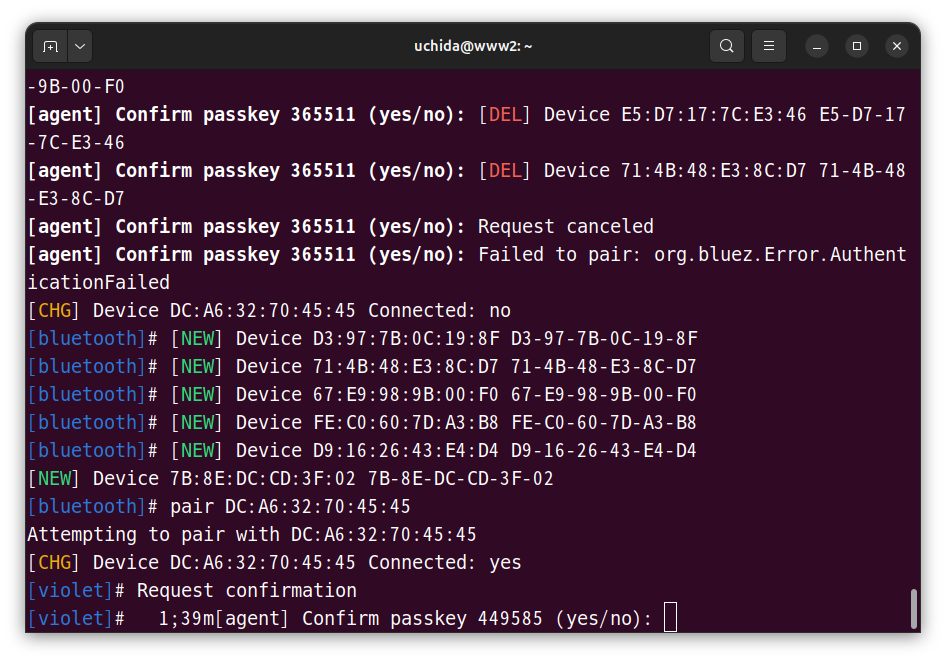Click 'pair DC:A6:32:70:45:45' command text
Viewport: 946px width, 661px height.
click(290, 507)
